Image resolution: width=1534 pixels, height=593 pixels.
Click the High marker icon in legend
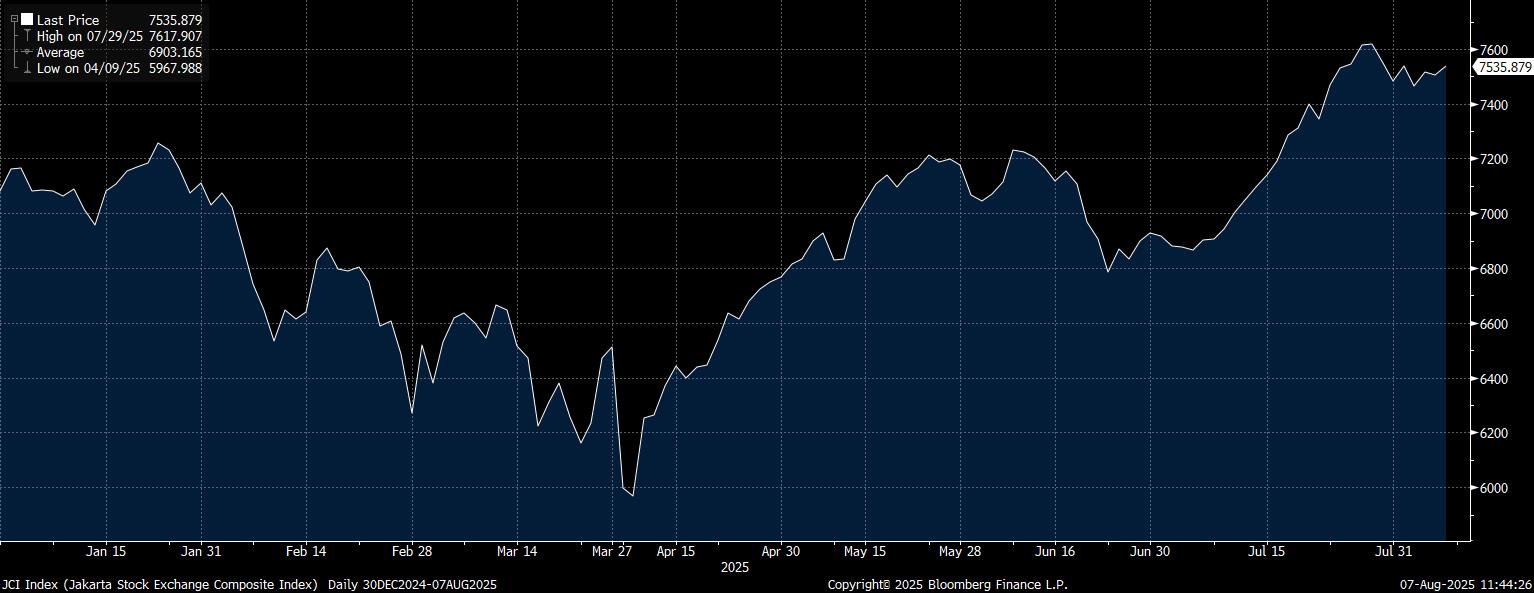26,36
